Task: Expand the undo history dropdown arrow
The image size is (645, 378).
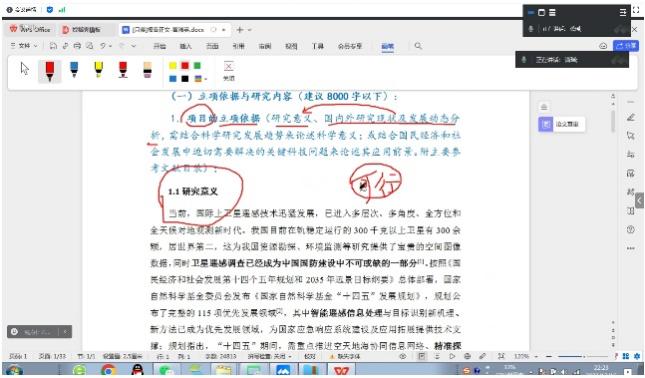Action: [x=110, y=46]
